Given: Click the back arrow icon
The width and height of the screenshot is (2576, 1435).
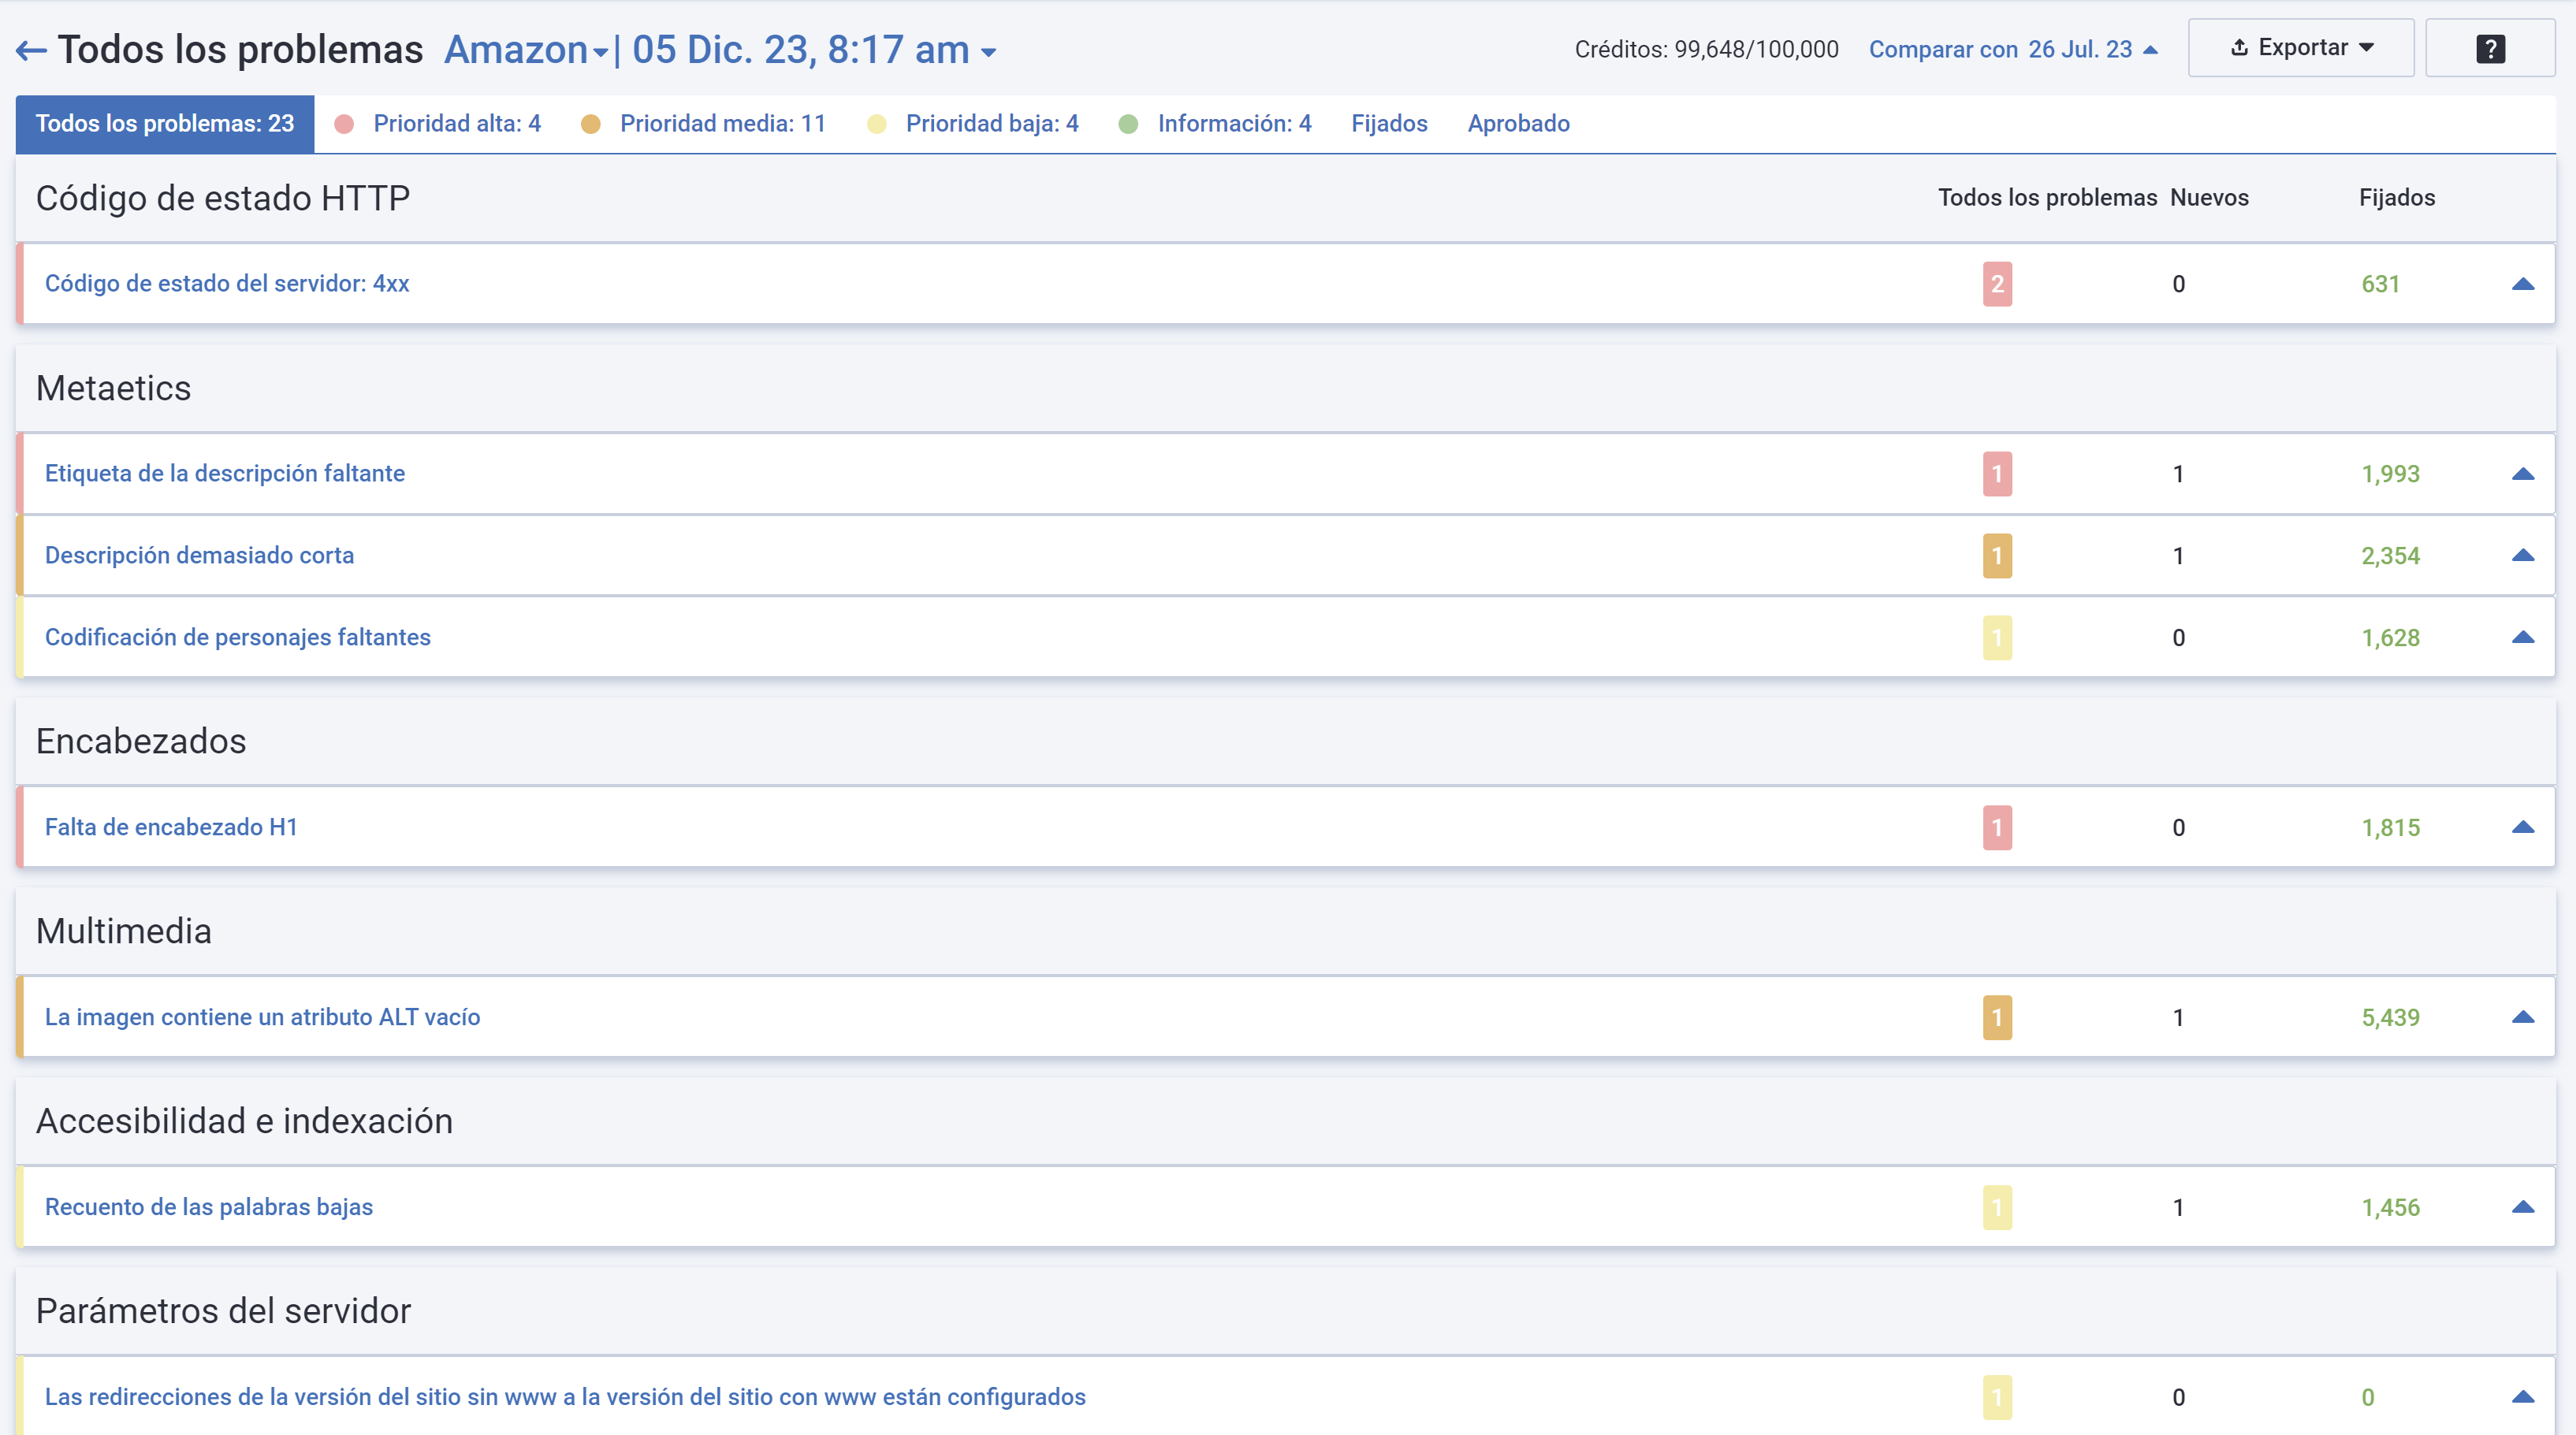Looking at the screenshot, I should (x=31, y=50).
